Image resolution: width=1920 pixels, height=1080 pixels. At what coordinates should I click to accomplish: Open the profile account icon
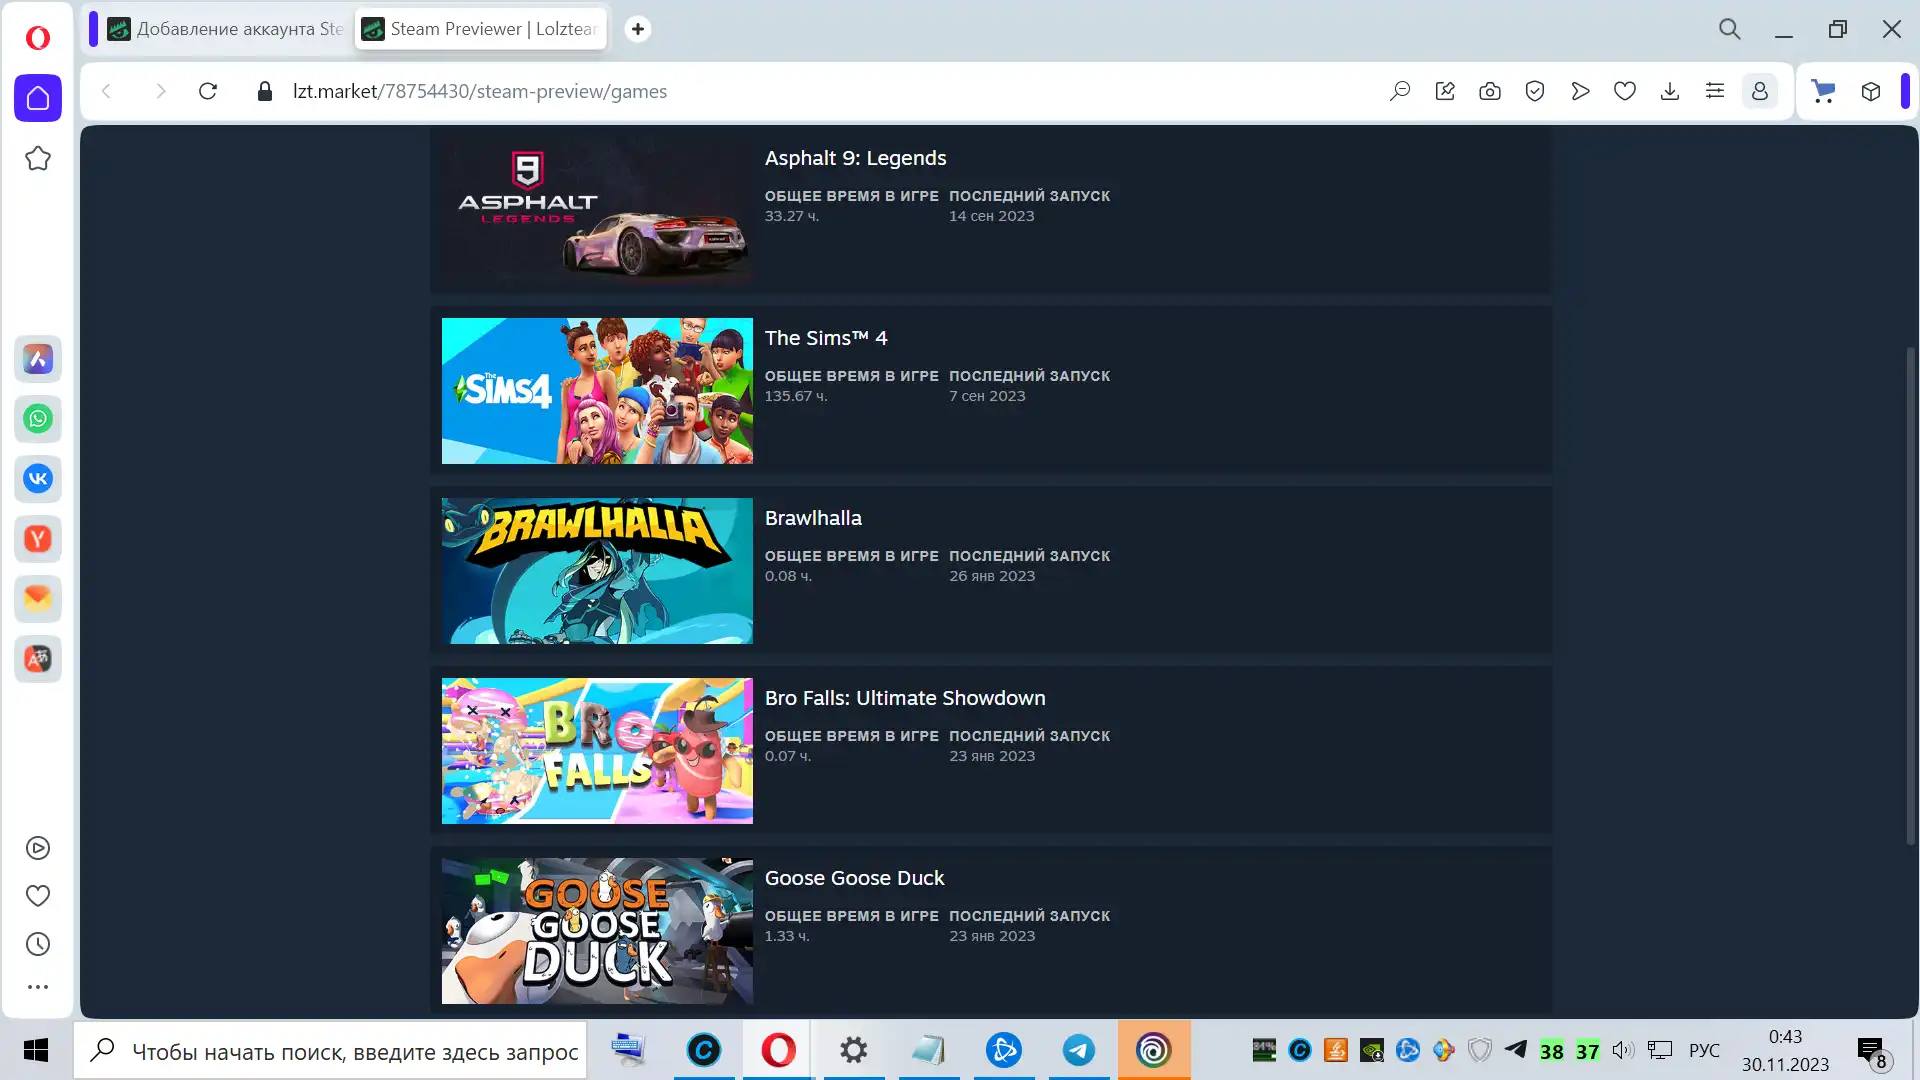(x=1760, y=91)
